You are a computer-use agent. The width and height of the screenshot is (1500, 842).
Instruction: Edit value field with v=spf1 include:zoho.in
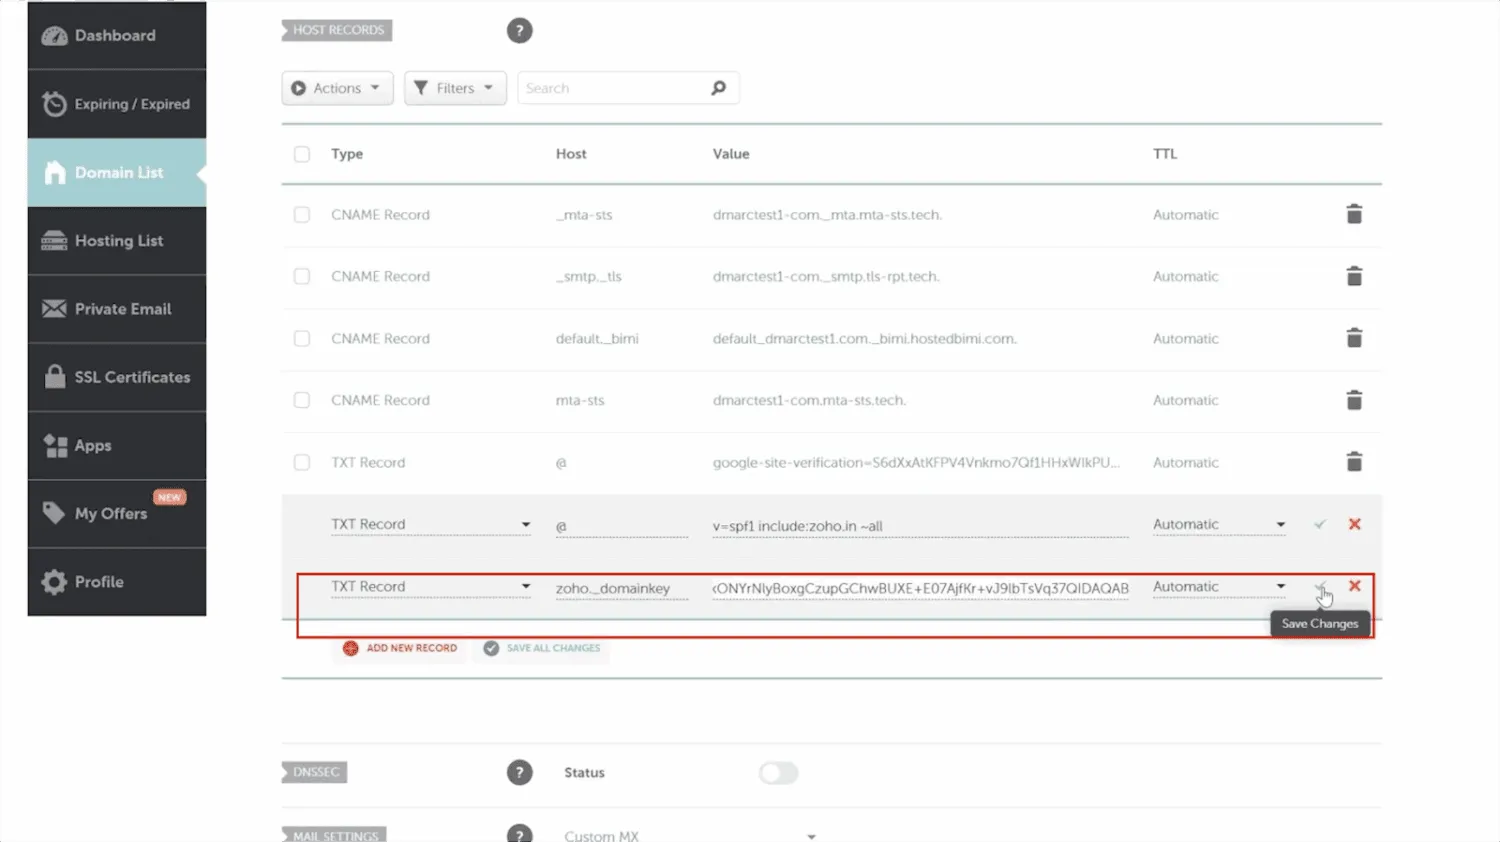[920, 526]
